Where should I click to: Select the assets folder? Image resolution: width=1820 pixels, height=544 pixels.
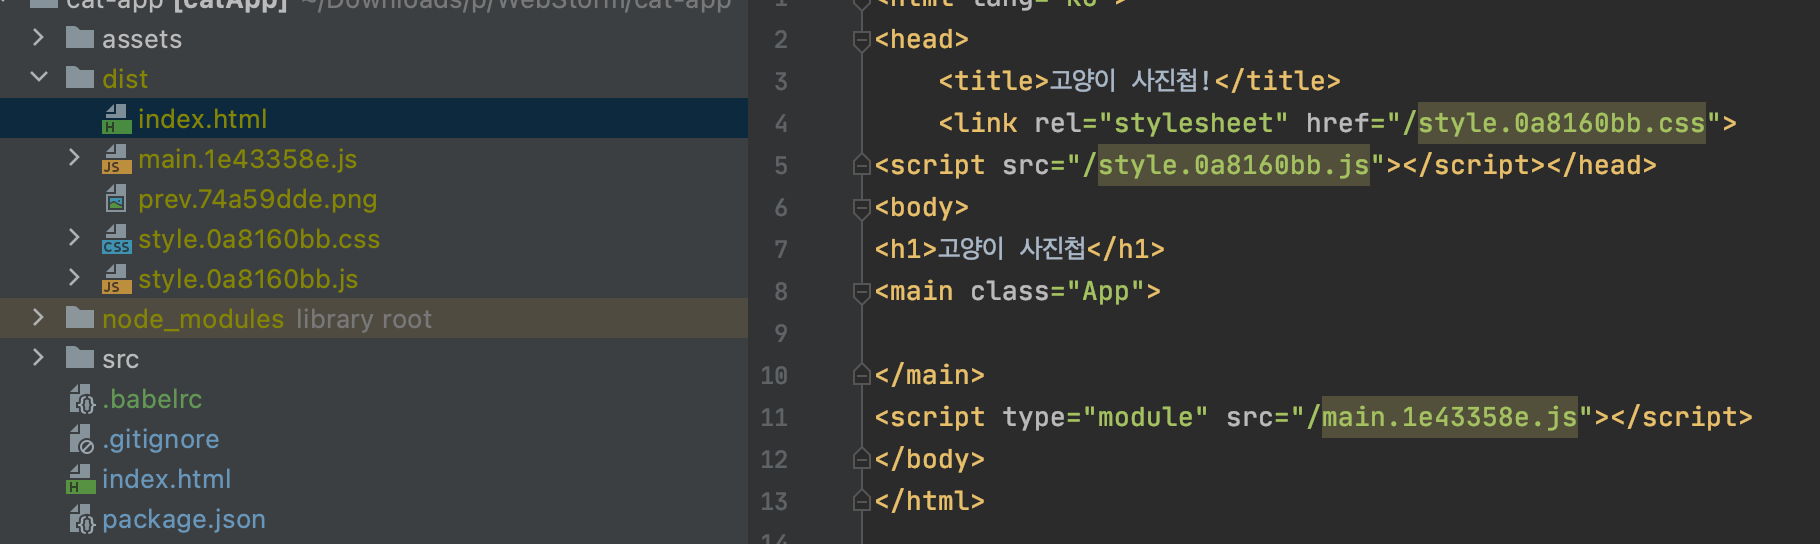(x=142, y=39)
